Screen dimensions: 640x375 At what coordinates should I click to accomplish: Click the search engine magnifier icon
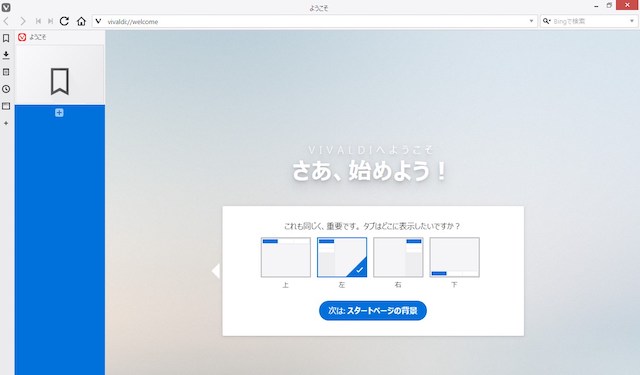pos(547,21)
